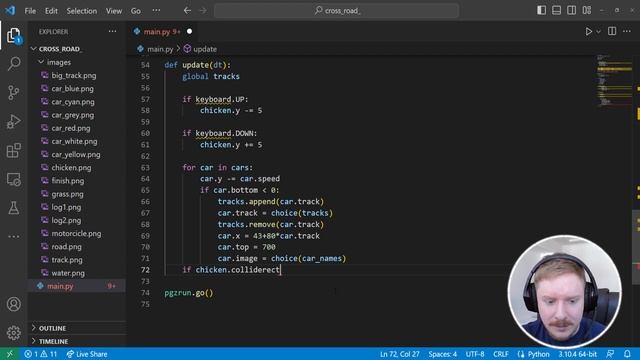The image size is (640, 360).
Task: Show the hidden menu bar items
Action: click(x=156, y=11)
